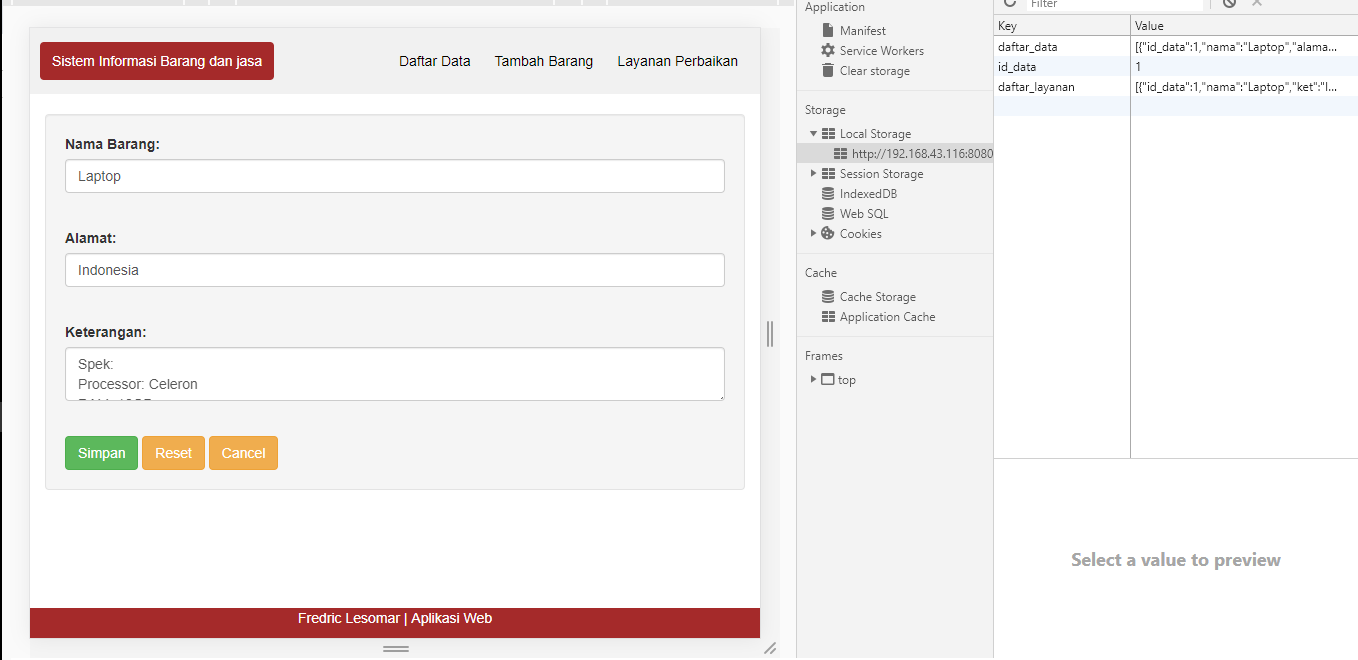The image size is (1358, 660).
Task: Click the storage Filter box
Action: (1115, 4)
